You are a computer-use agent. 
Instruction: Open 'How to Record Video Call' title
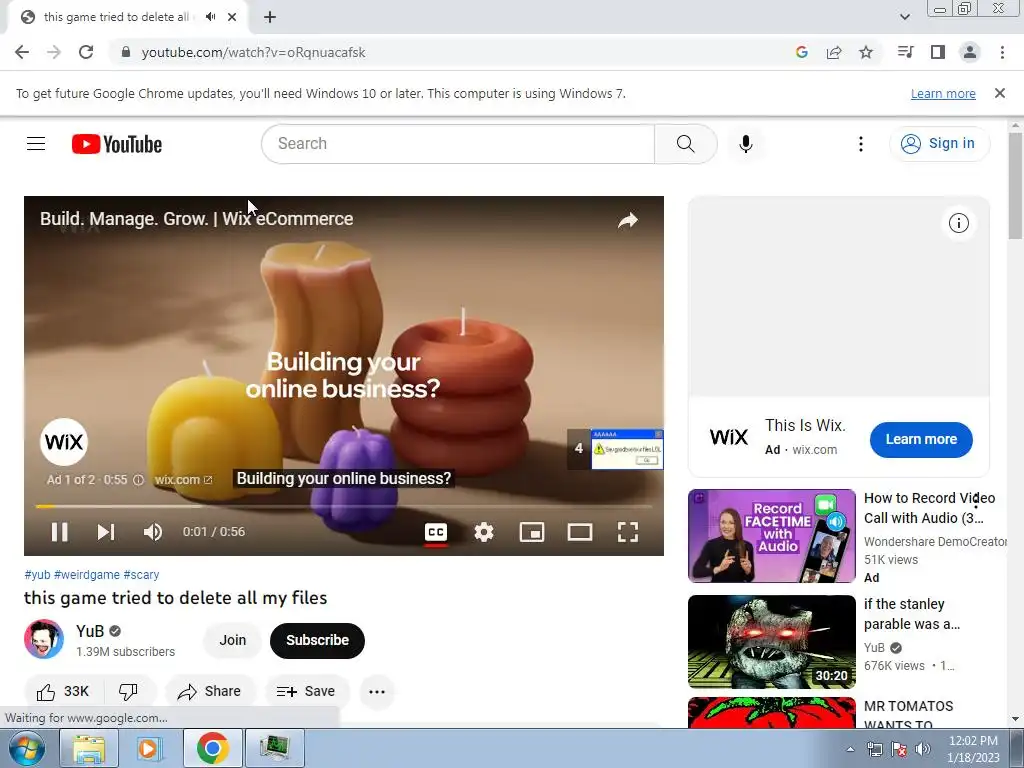(x=929, y=508)
